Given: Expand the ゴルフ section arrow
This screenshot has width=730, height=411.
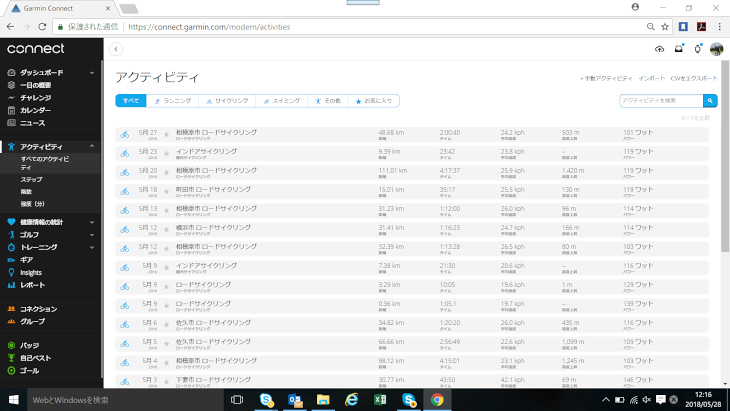Looking at the screenshot, I should [x=92, y=235].
